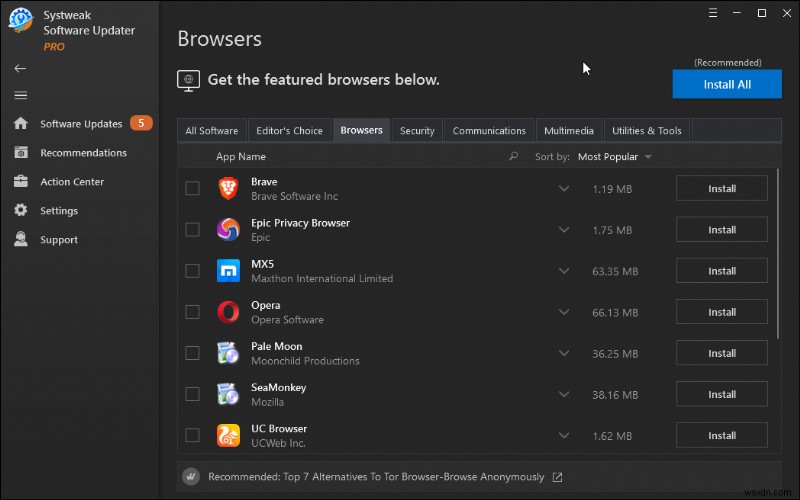Expand UC Browser details chevron

(564, 435)
